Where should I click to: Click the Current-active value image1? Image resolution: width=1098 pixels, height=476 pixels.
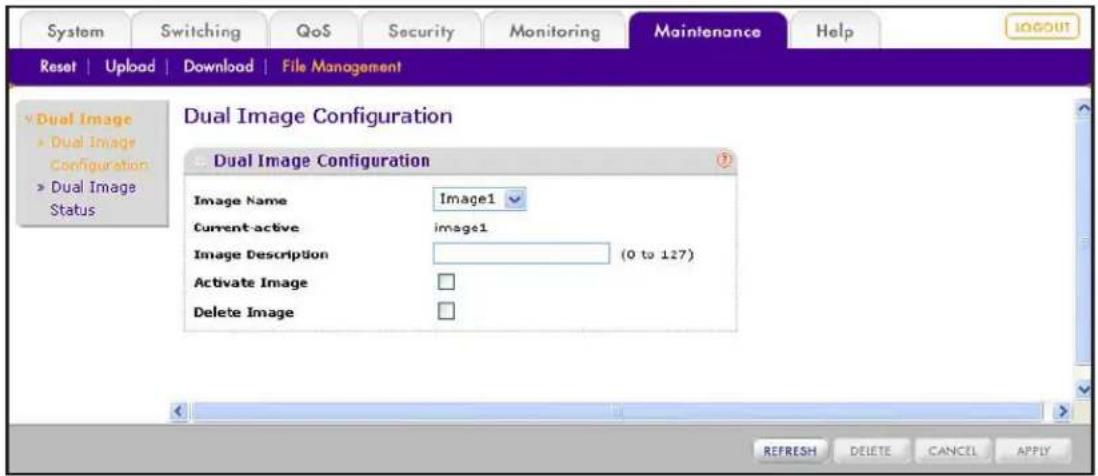click(461, 228)
